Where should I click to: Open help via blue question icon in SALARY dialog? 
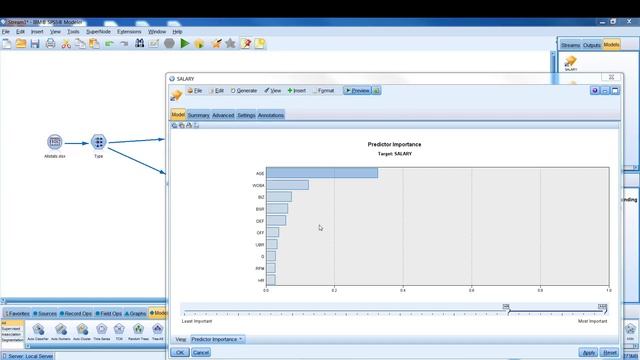[595, 91]
